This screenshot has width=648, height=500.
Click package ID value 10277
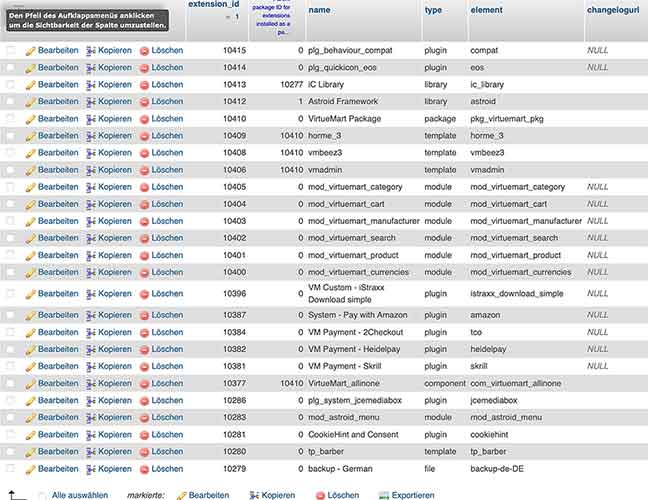coord(291,84)
